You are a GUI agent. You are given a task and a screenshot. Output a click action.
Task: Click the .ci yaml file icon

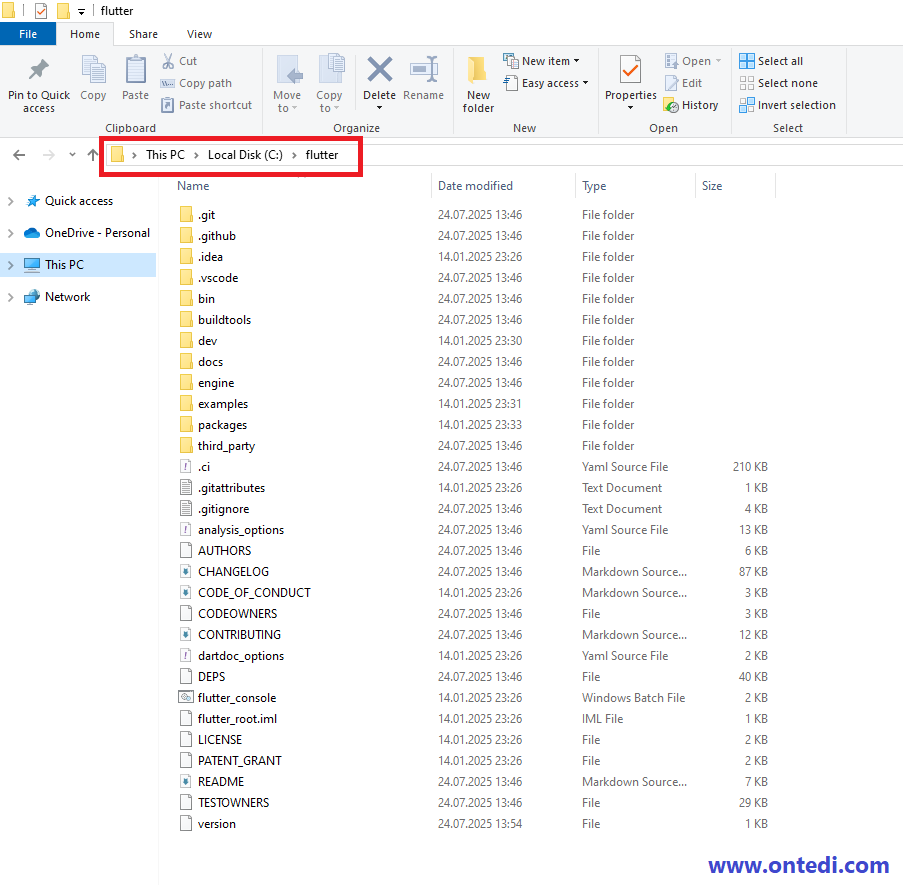[185, 466]
